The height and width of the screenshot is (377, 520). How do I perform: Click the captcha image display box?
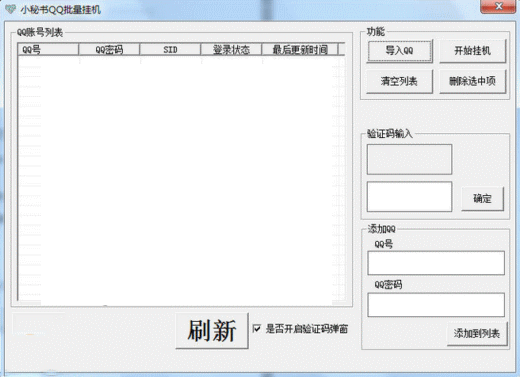(x=409, y=159)
